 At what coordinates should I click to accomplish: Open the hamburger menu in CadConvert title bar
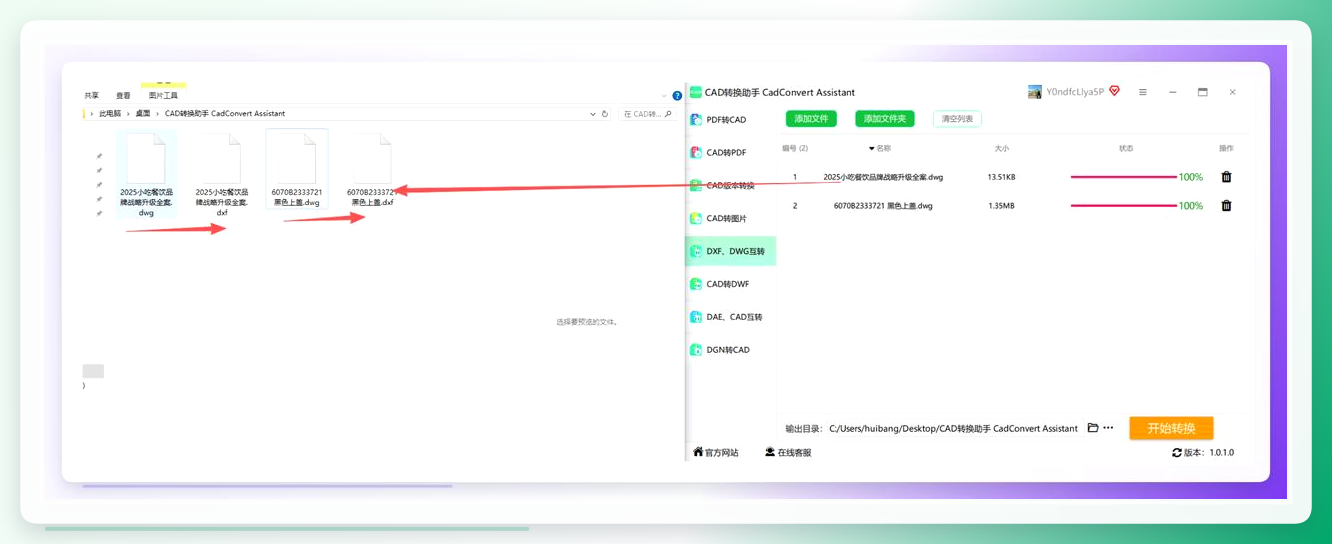click(1143, 92)
